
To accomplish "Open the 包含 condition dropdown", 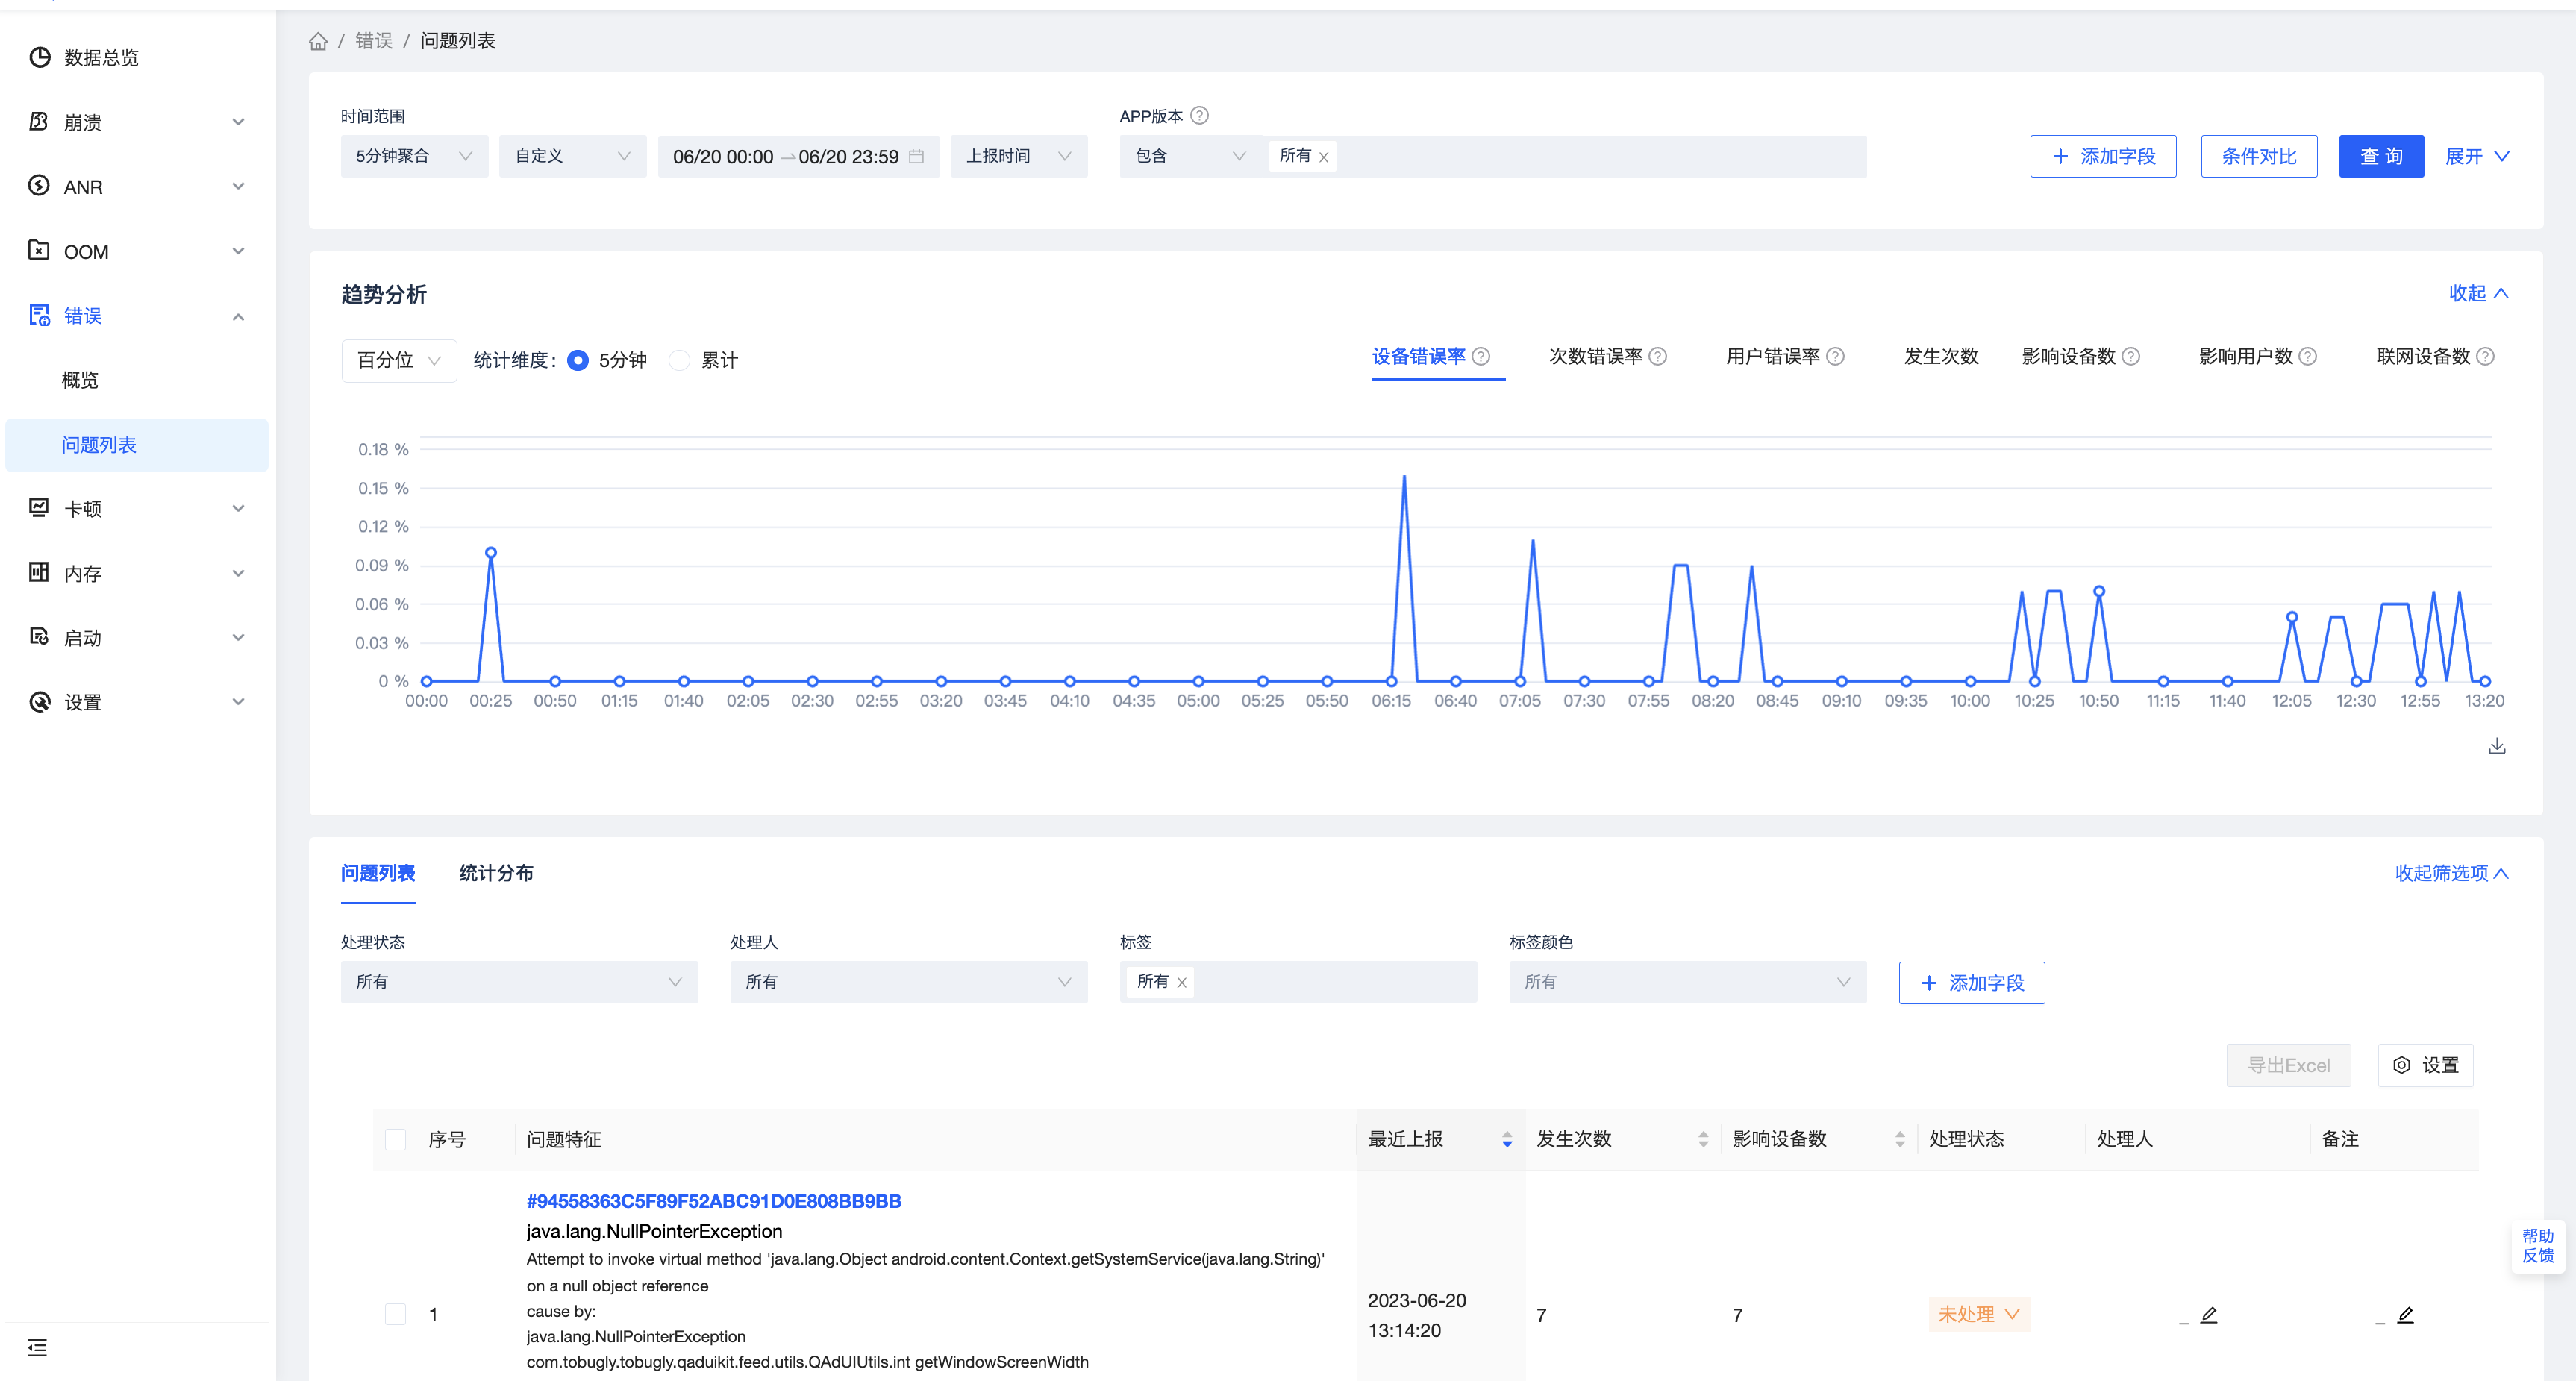I will (x=1190, y=156).
